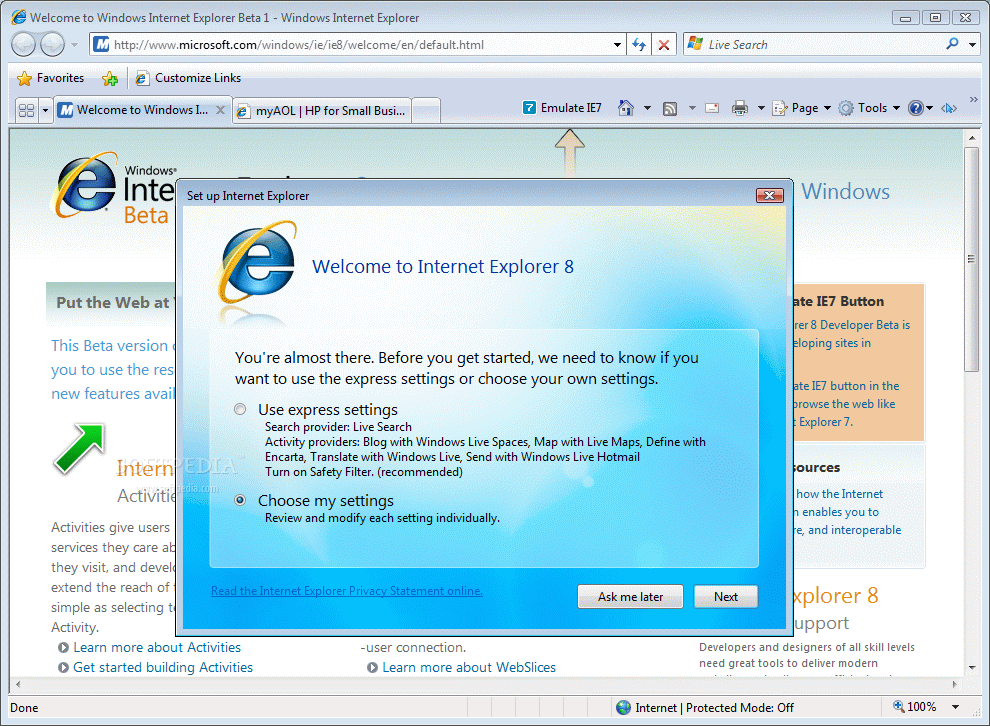Click the Done status bar text
This screenshot has height=726, width=990.
[x=24, y=708]
